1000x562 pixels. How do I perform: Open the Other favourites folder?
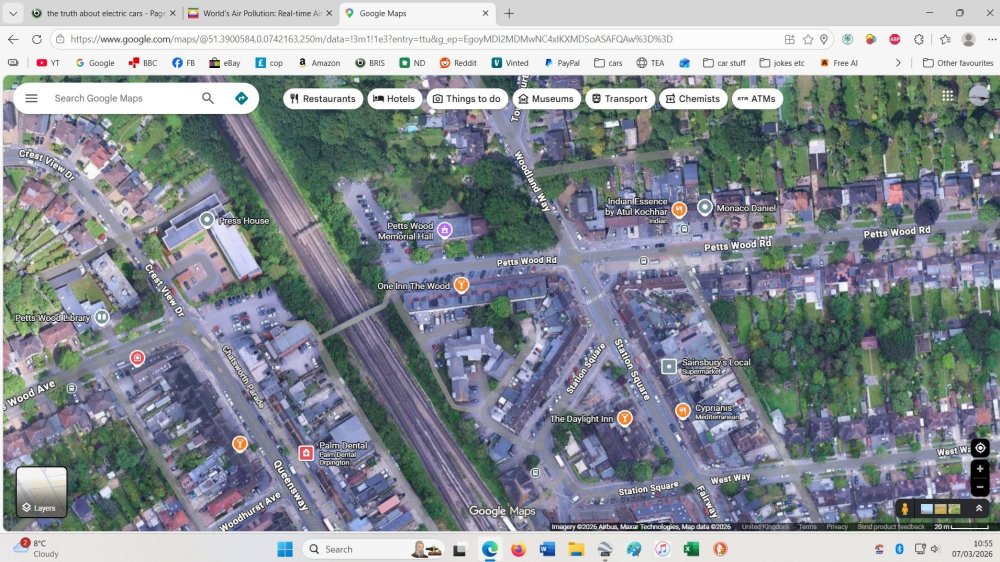tap(958, 63)
